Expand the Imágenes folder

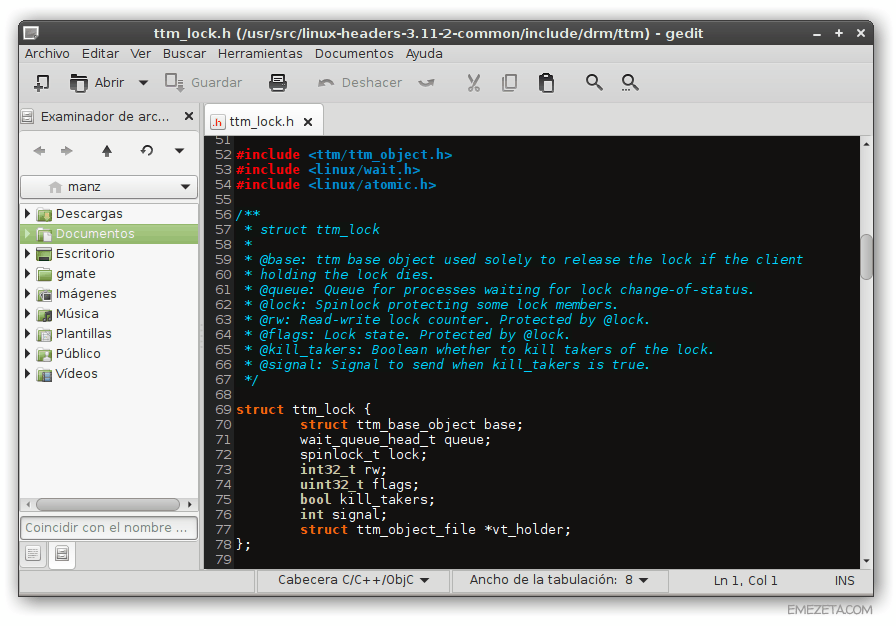pyautogui.click(x=27, y=294)
